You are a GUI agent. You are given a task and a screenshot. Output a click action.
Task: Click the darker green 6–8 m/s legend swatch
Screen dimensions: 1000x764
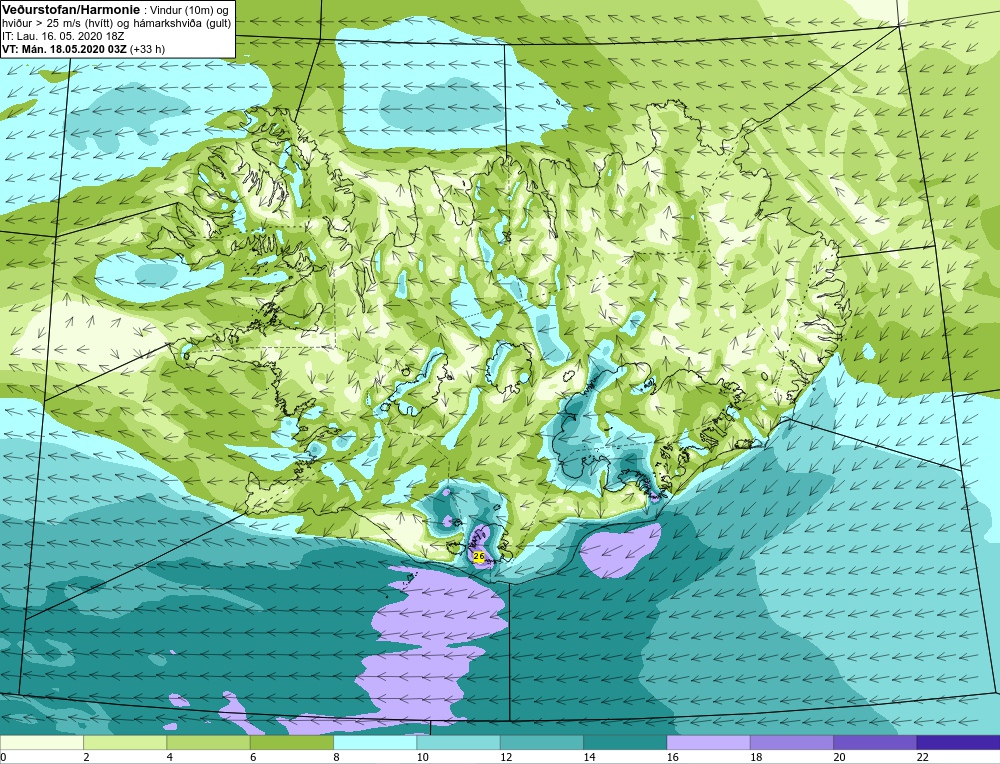[291, 742]
